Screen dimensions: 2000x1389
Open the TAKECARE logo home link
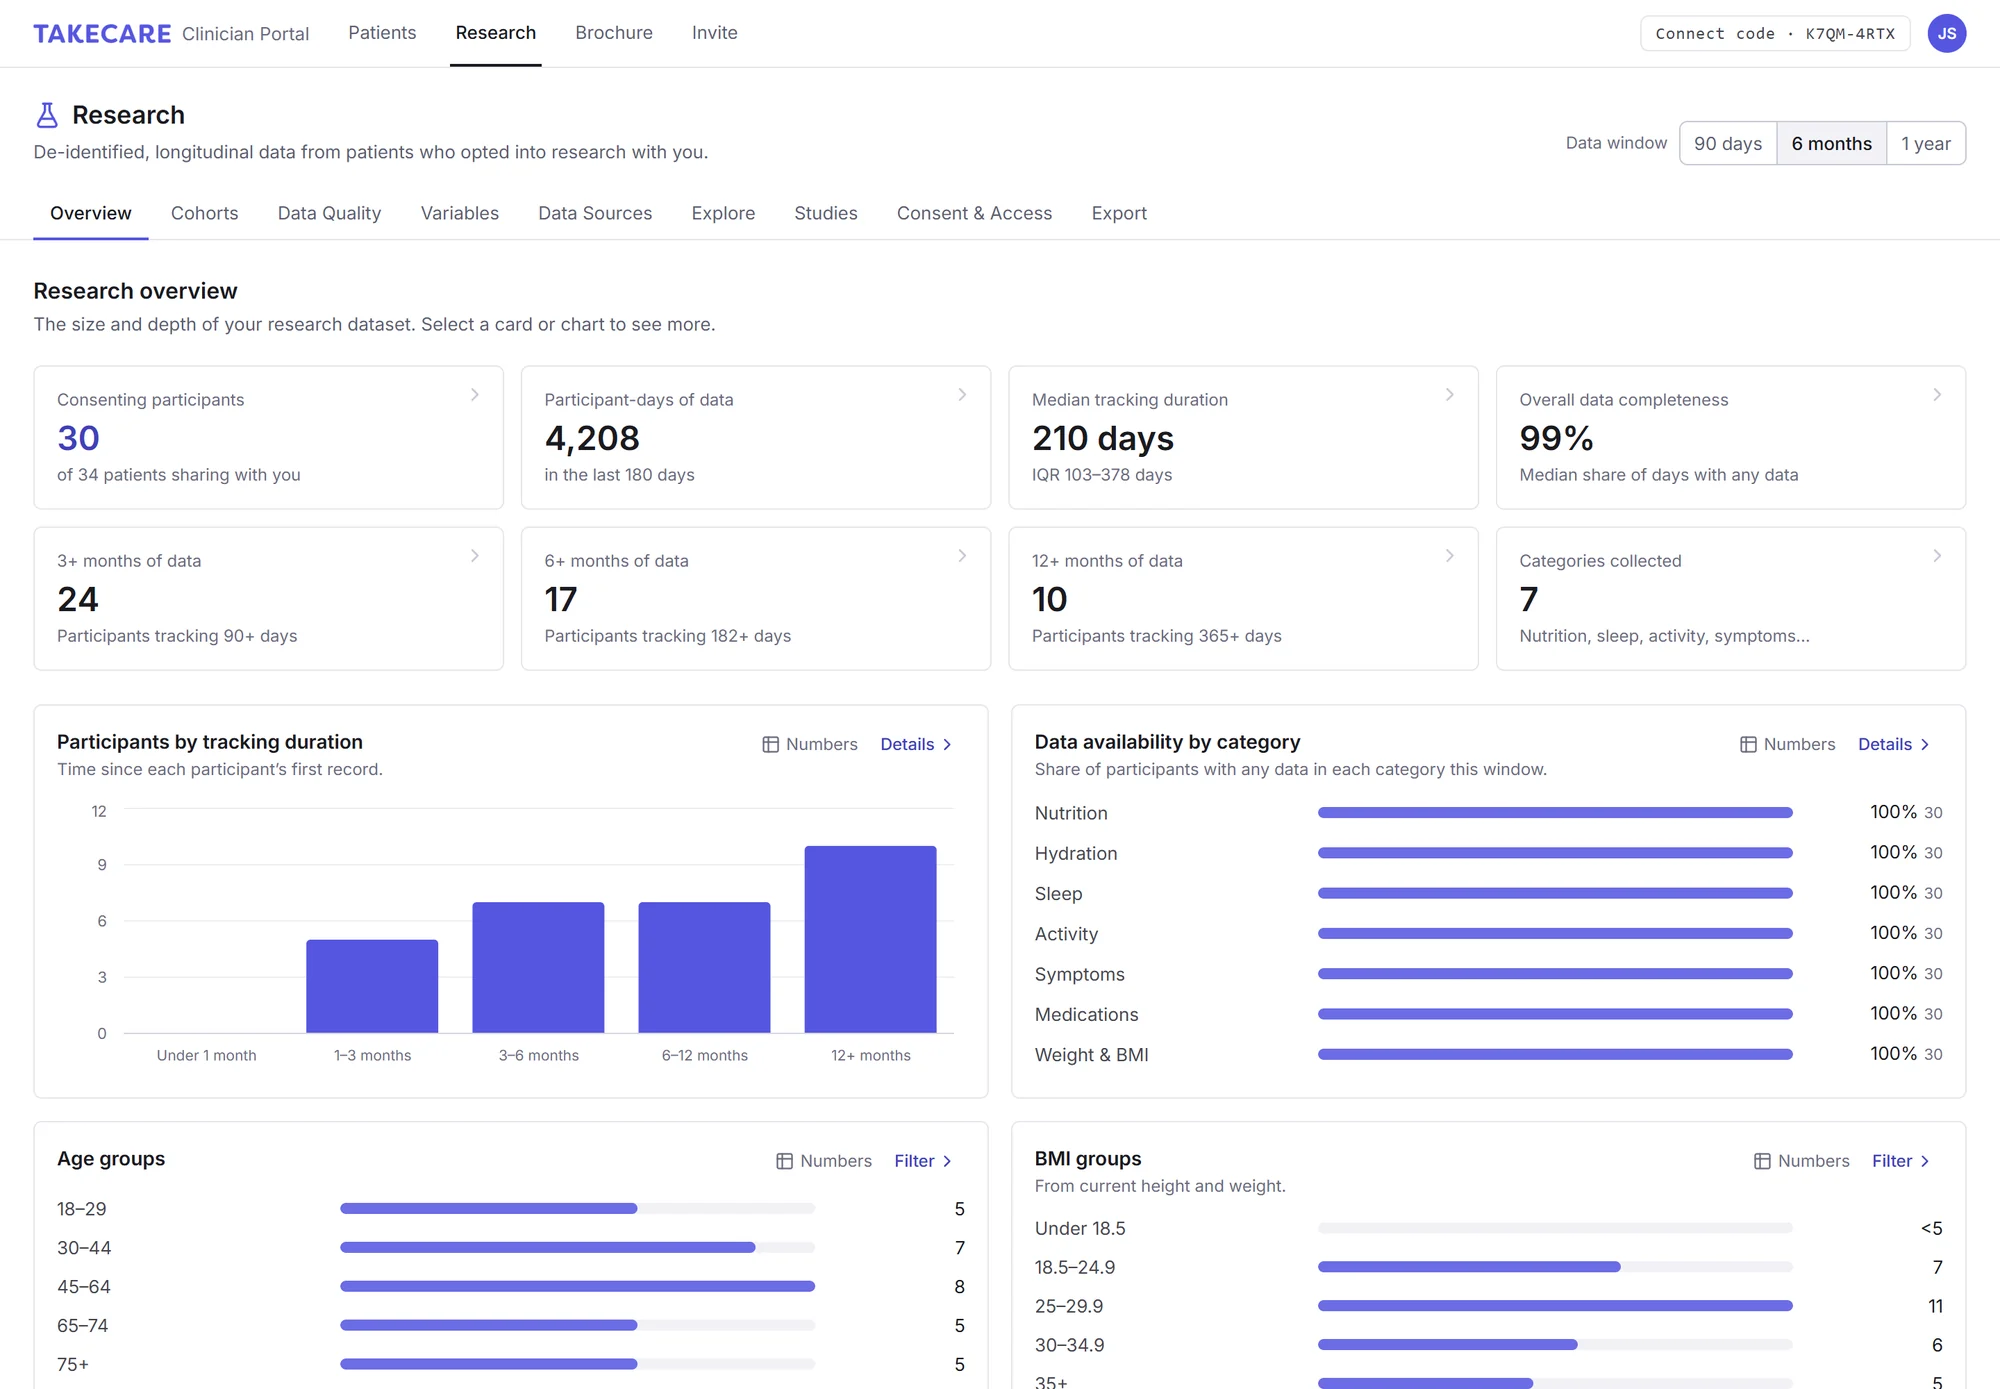point(102,33)
